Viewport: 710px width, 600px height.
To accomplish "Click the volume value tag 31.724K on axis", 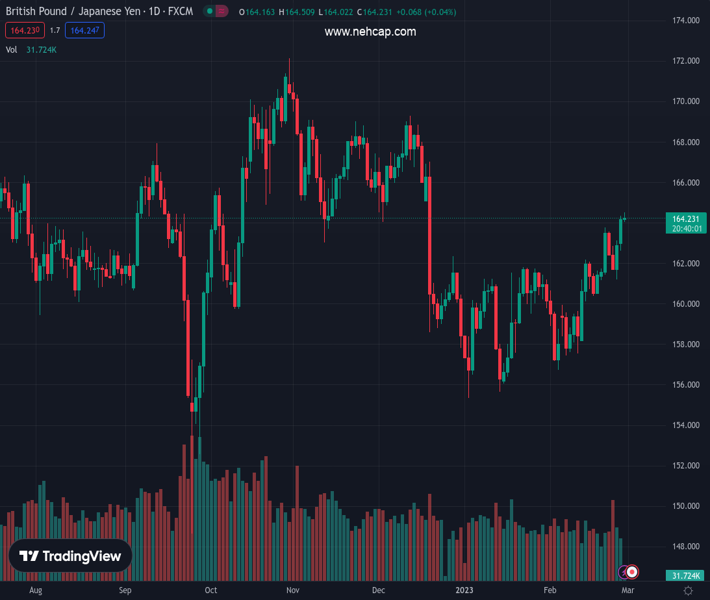I will click(x=685, y=576).
